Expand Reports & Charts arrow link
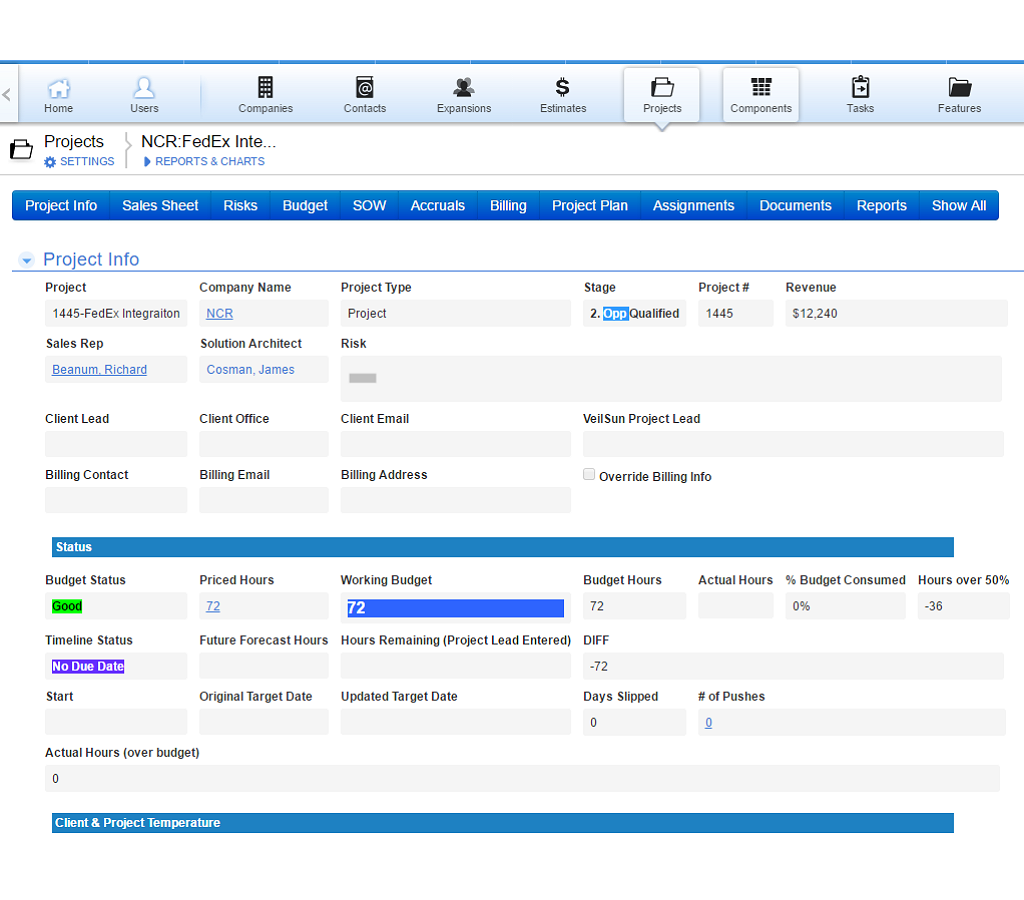The image size is (1024, 900). pos(204,161)
